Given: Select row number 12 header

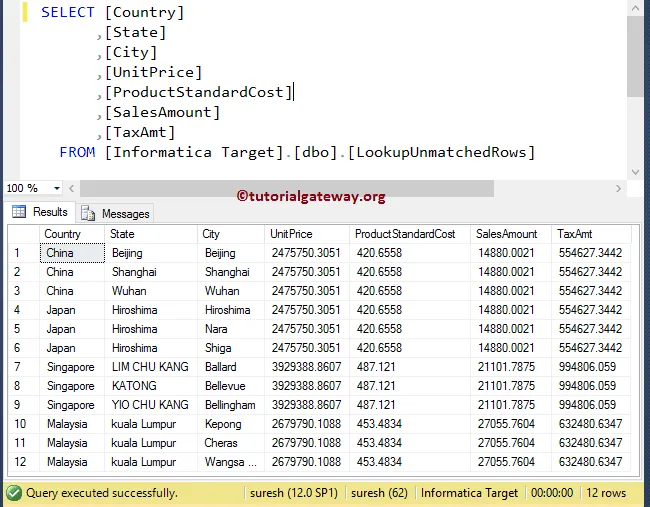Looking at the screenshot, I should point(24,462).
